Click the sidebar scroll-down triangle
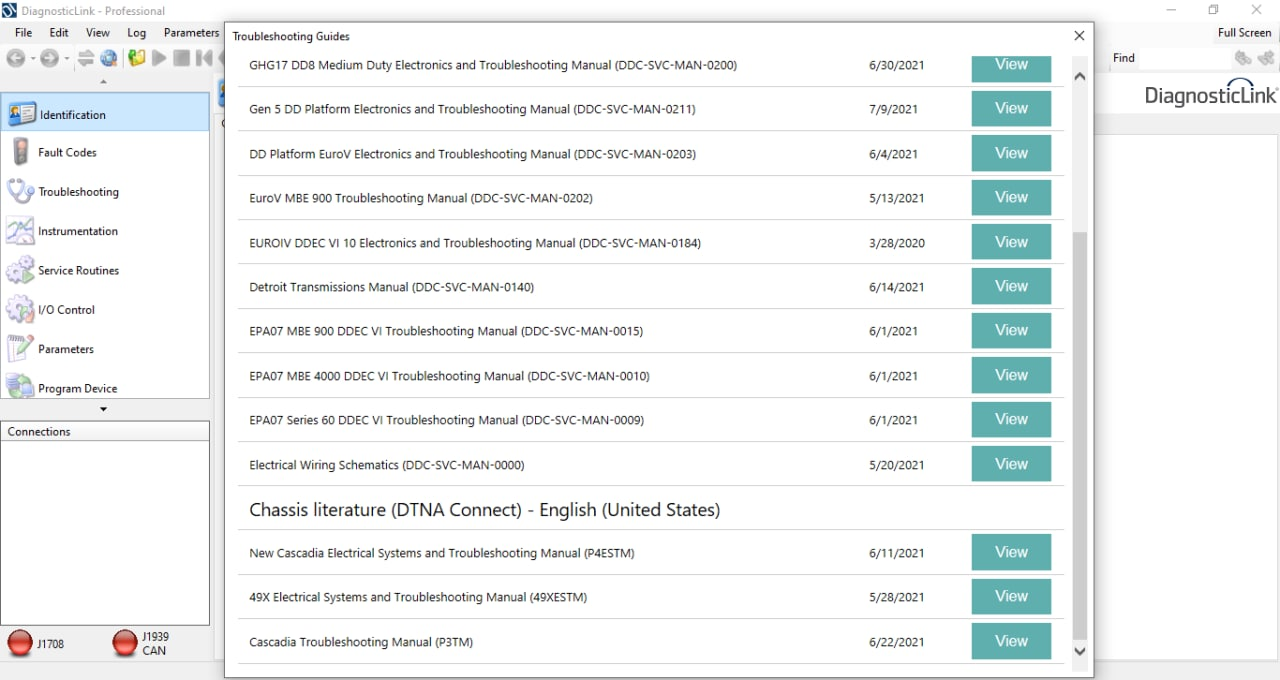The image size is (1280, 680). click(104, 409)
